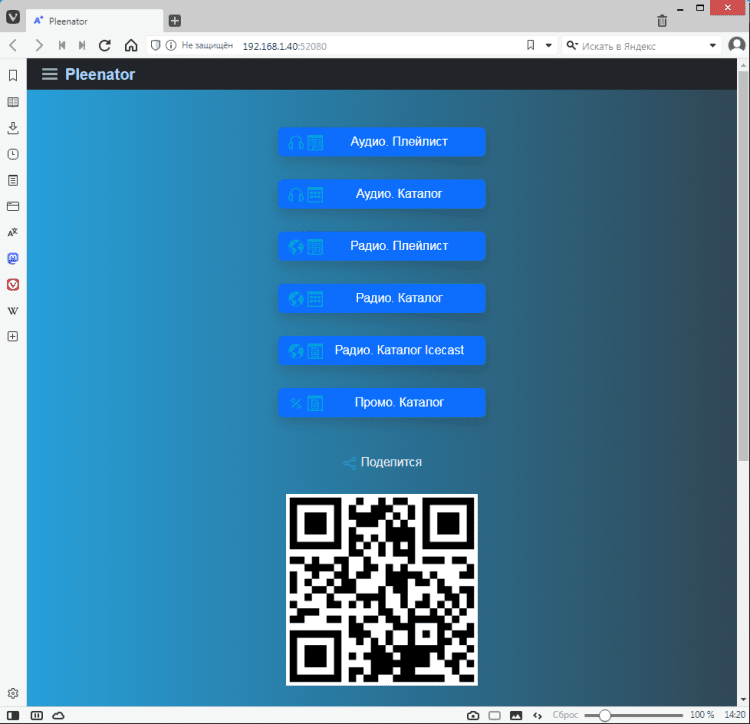Reset zoom with Сброс button
Image resolution: width=750 pixels, height=724 pixels.
click(x=565, y=715)
